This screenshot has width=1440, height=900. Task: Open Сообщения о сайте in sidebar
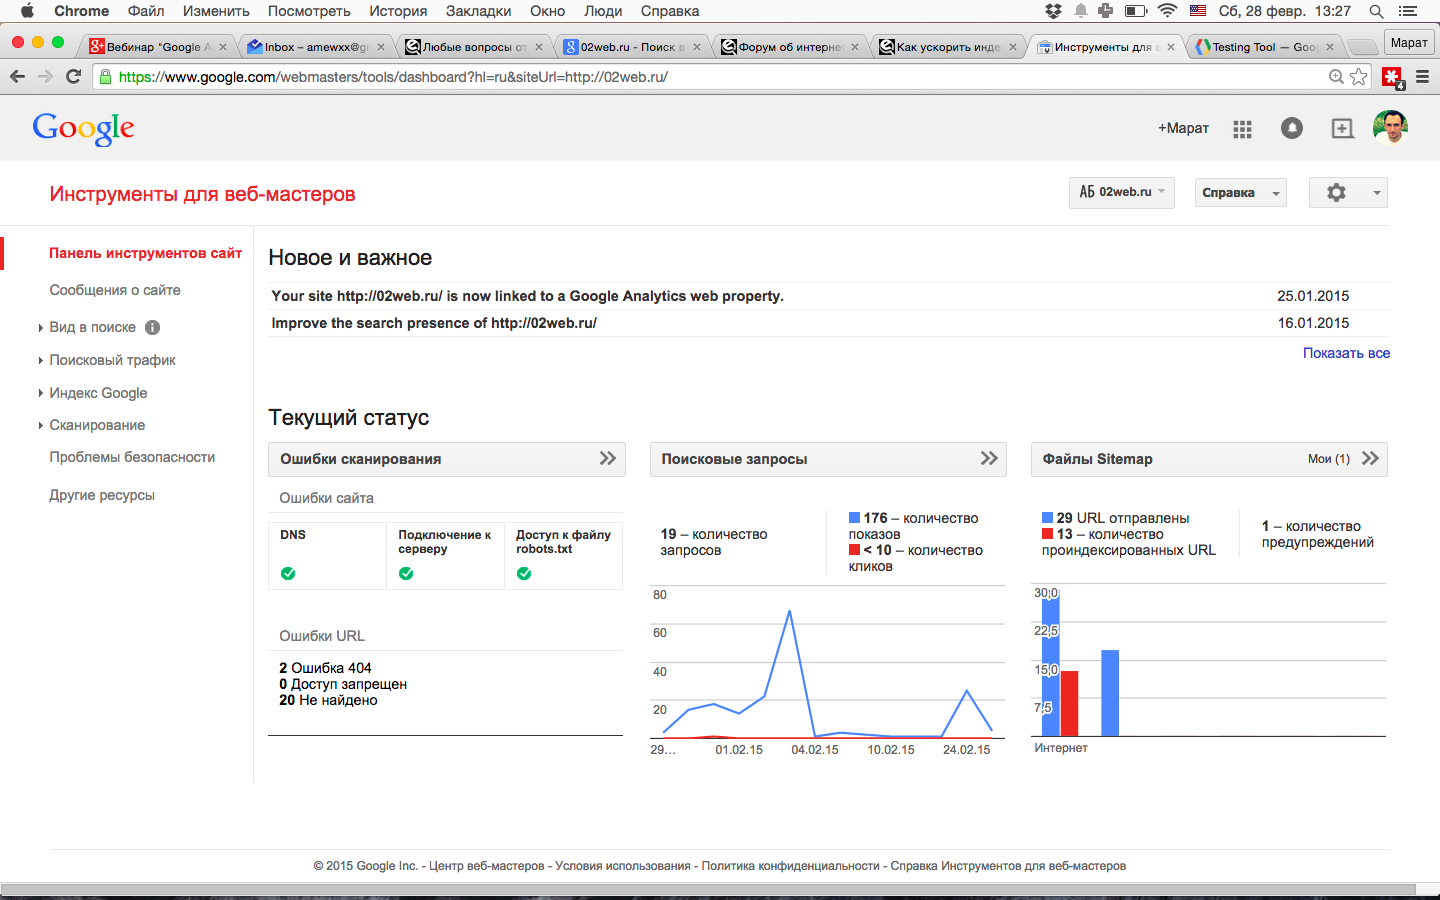point(115,290)
